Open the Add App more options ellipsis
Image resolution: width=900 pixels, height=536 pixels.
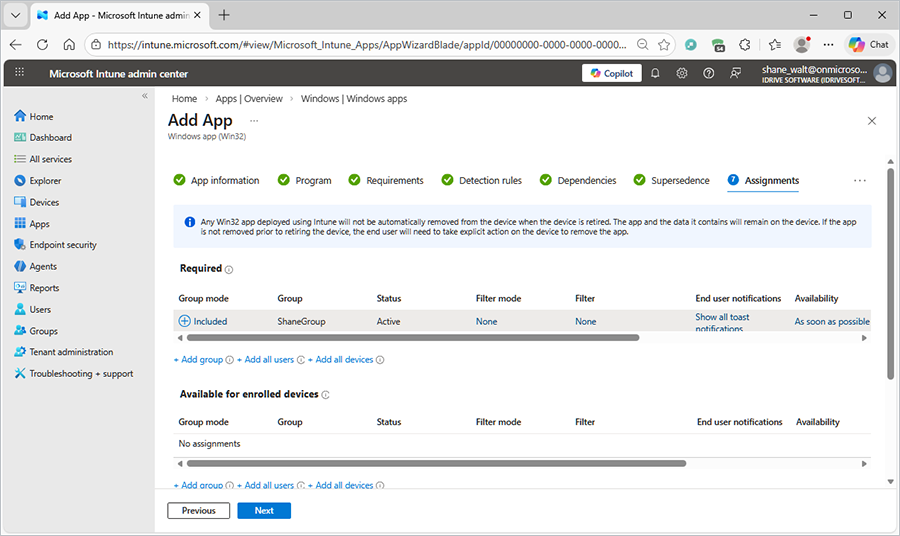pyautogui.click(x=254, y=121)
